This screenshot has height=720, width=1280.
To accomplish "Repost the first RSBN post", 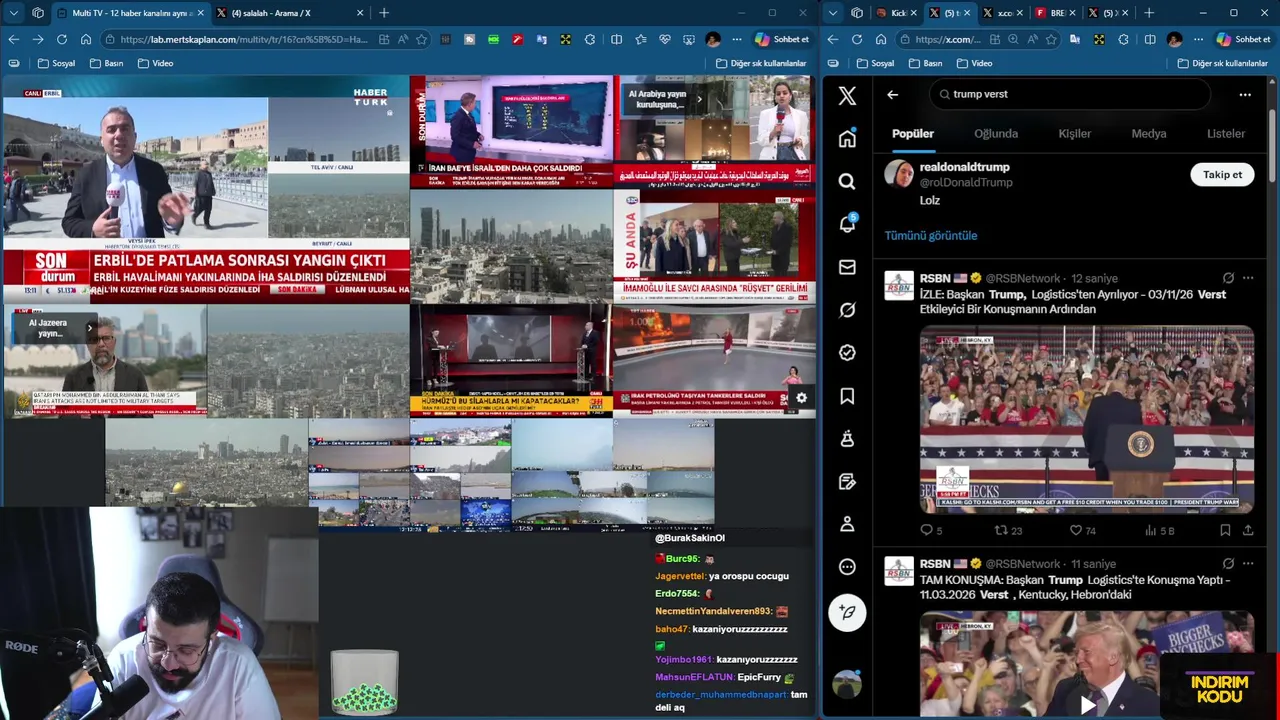I will pos(1008,531).
